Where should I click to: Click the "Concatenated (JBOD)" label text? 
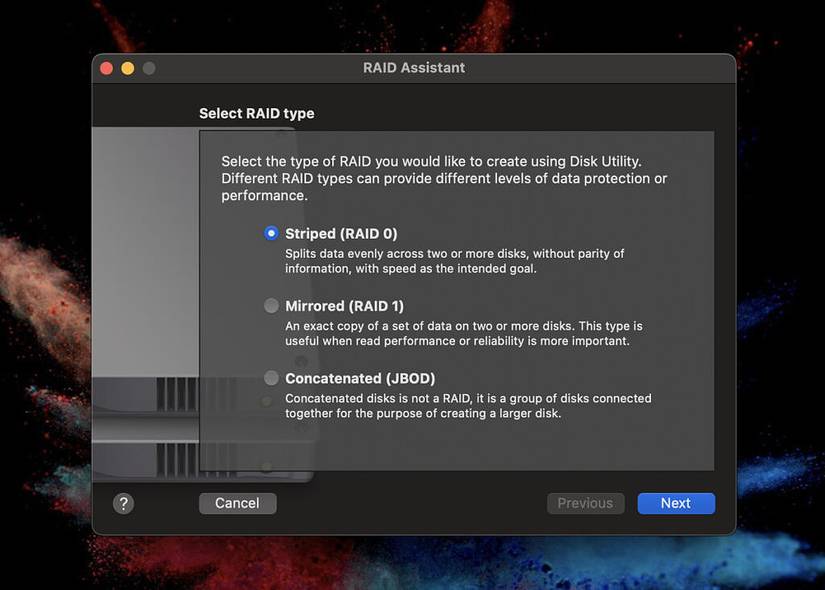(x=360, y=378)
